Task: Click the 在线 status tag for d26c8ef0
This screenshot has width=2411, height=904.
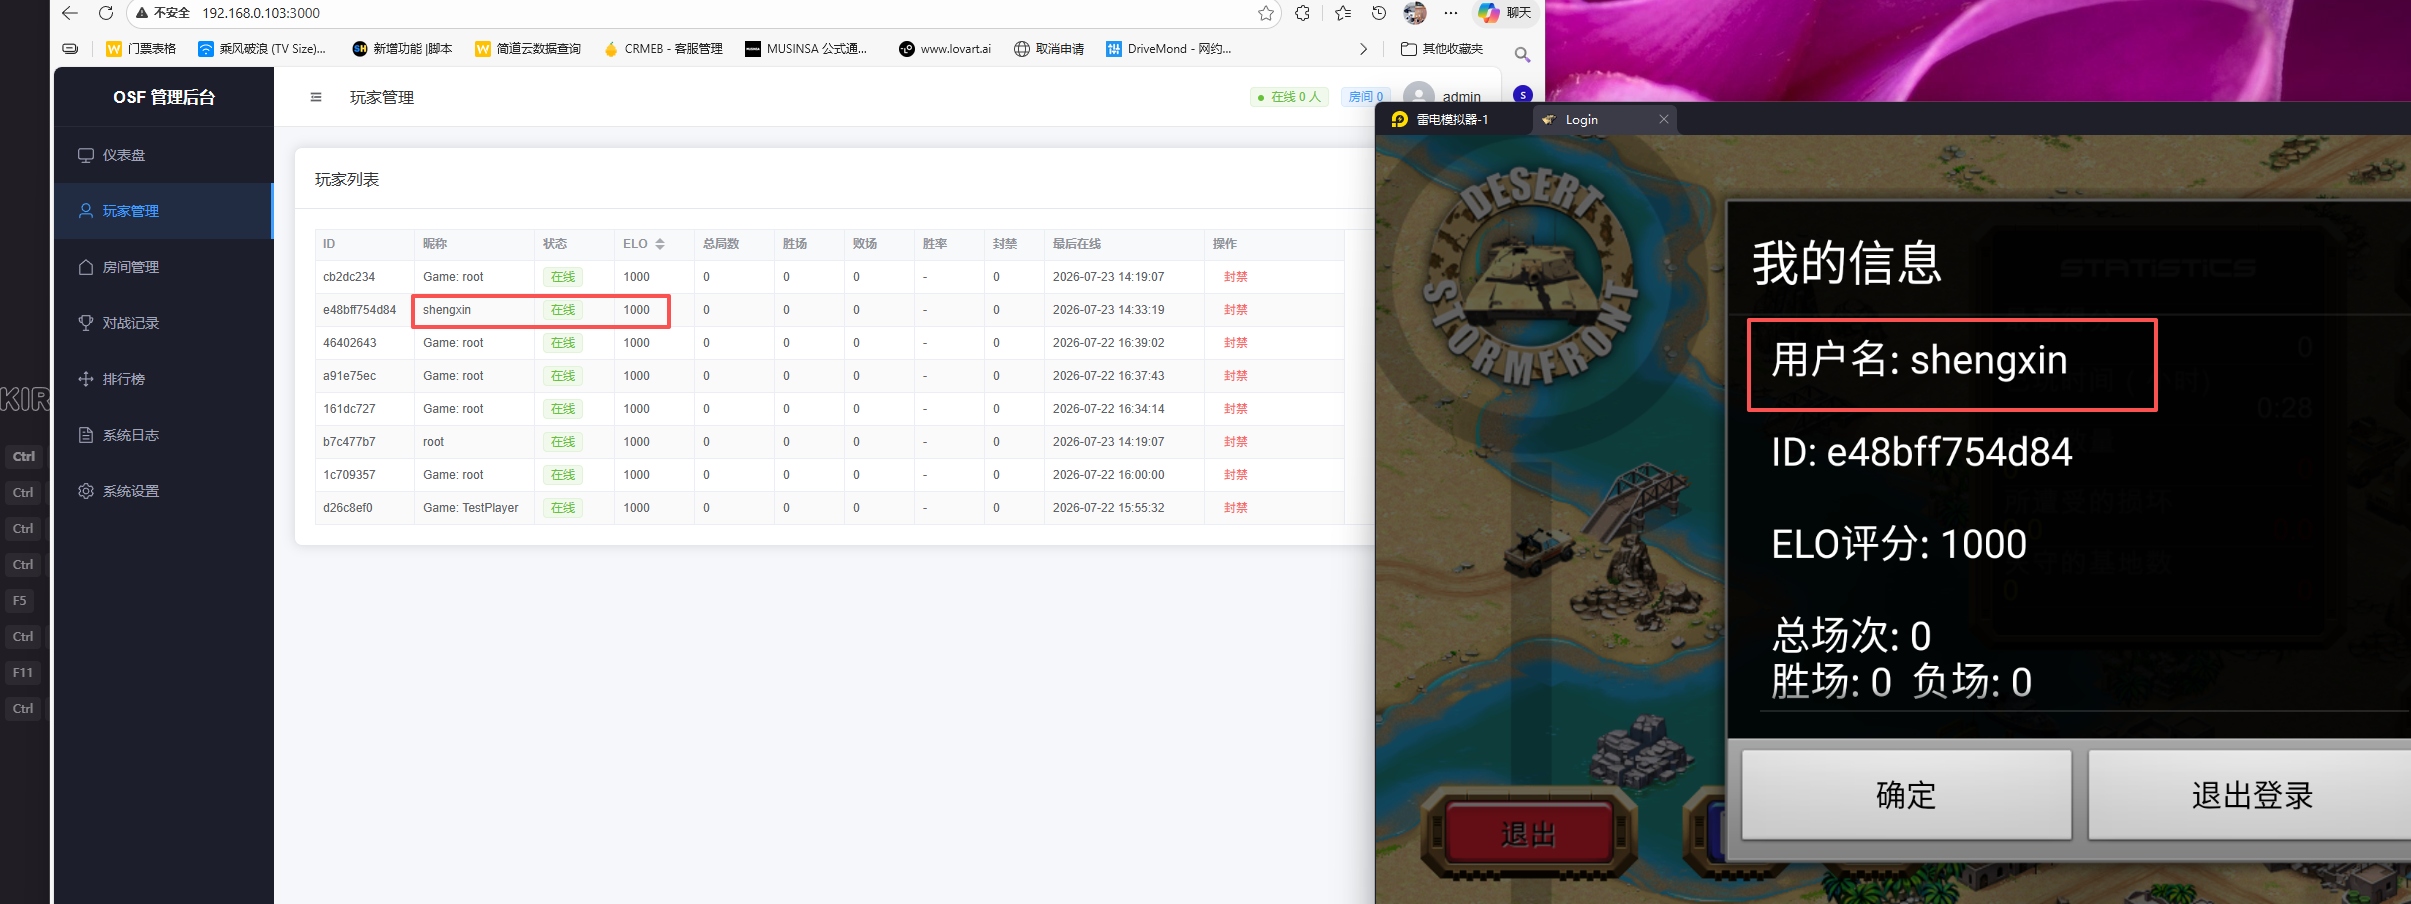Action: tap(563, 508)
